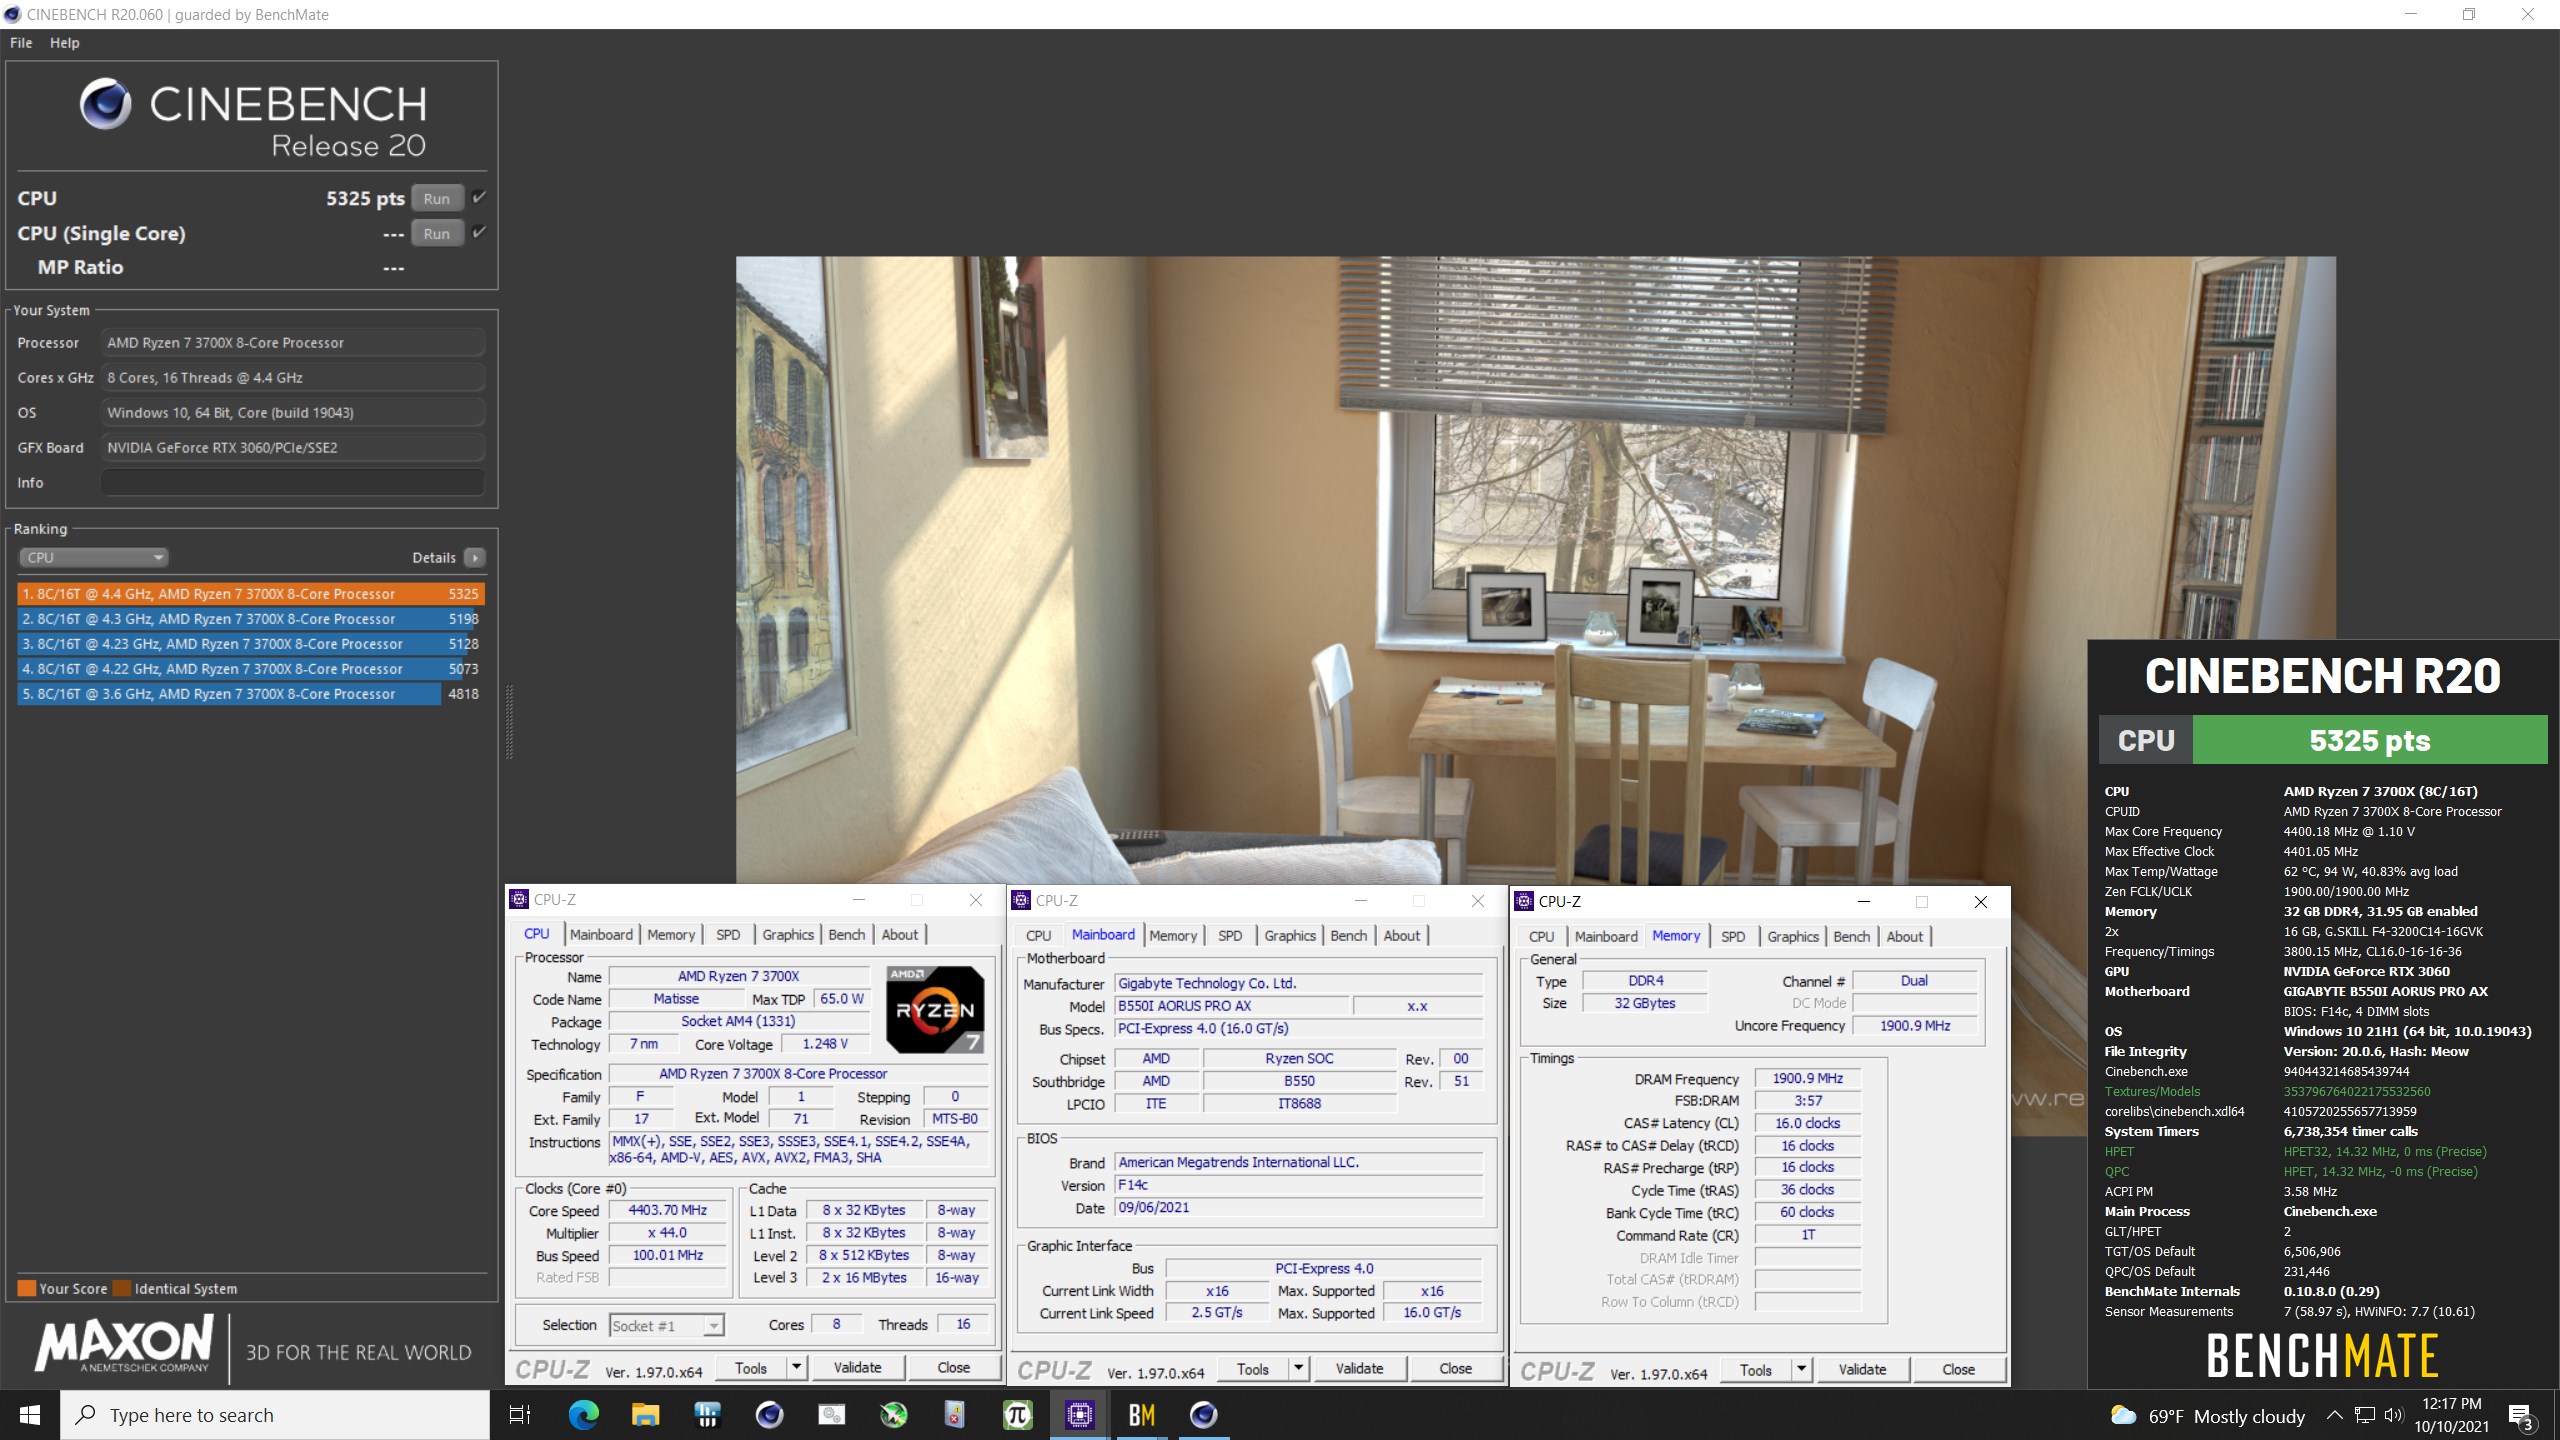
Task: Toggle the CPU (Single Core) test checkmark
Action: [x=479, y=232]
